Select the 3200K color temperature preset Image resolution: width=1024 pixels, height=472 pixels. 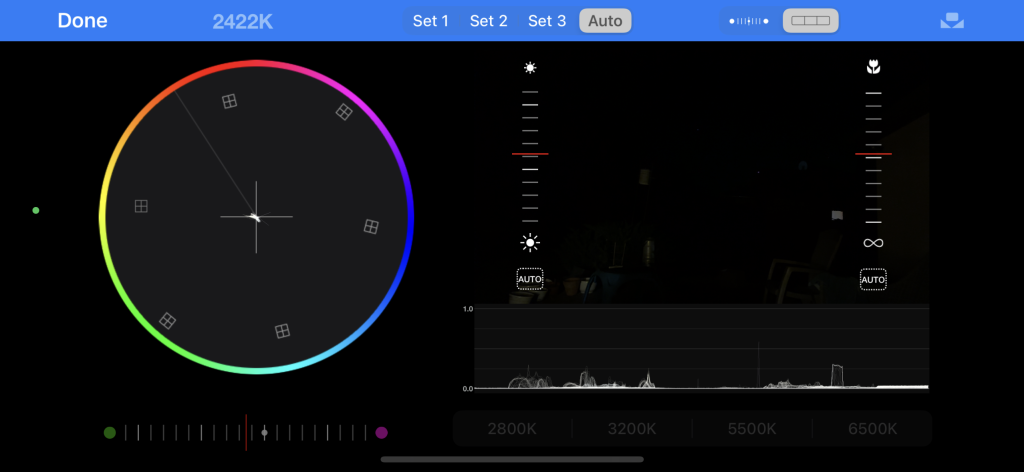632,429
